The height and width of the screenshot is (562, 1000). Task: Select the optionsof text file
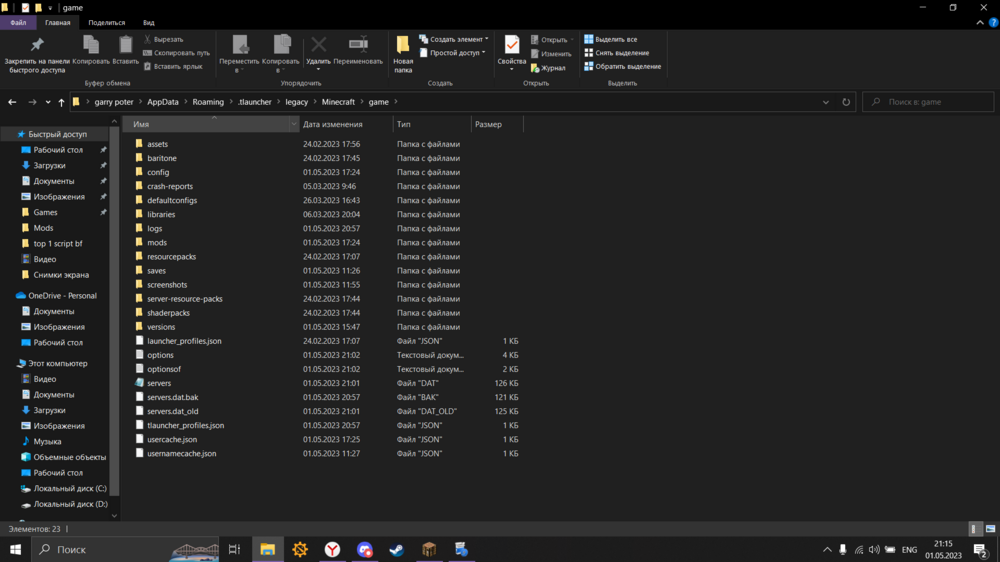pyautogui.click(x=164, y=369)
